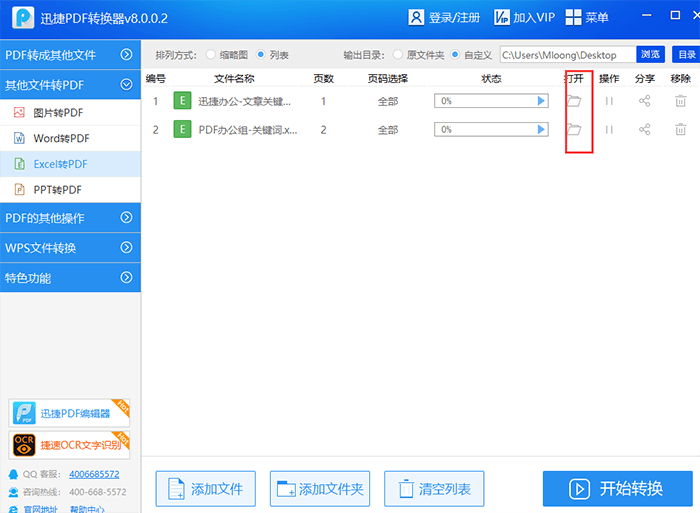
Task: Select 缩略图 thumbnail view radio
Action: [x=210, y=54]
